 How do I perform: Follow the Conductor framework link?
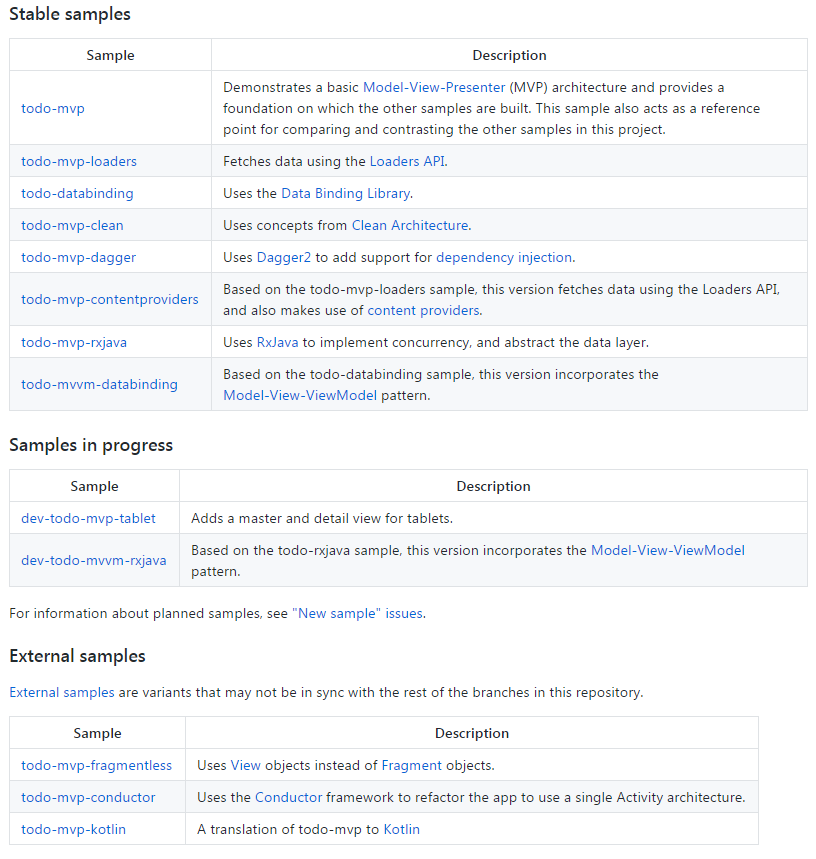(x=289, y=798)
